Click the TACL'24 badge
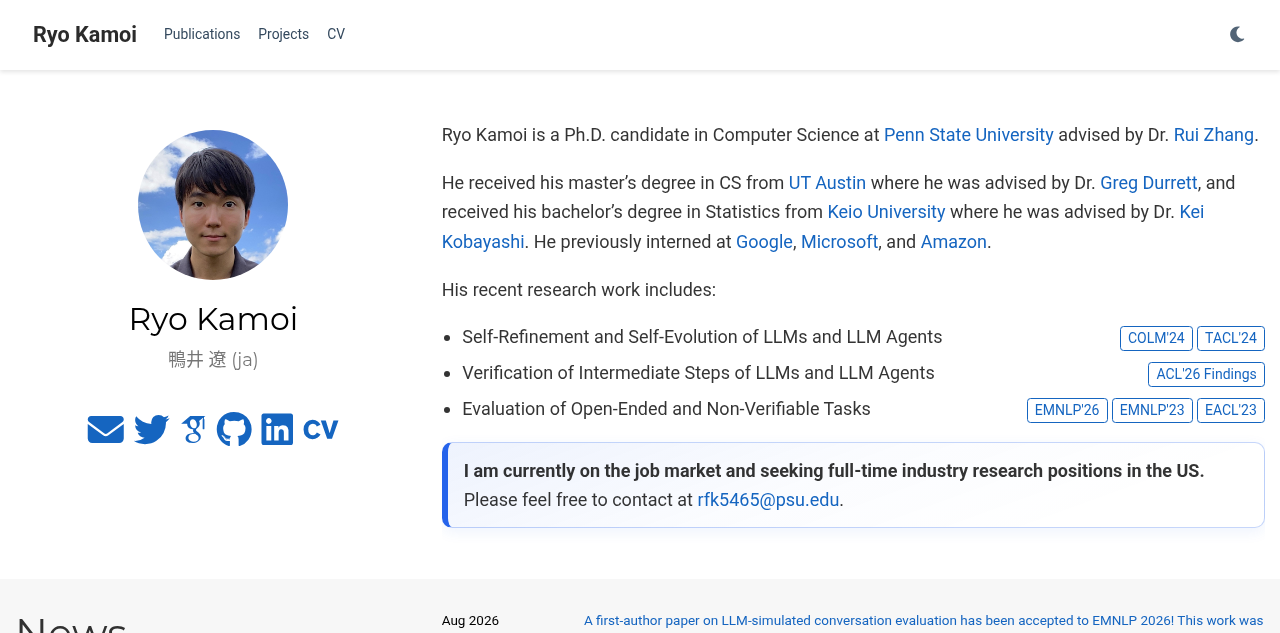Viewport: 1280px width, 633px height. click(1231, 338)
